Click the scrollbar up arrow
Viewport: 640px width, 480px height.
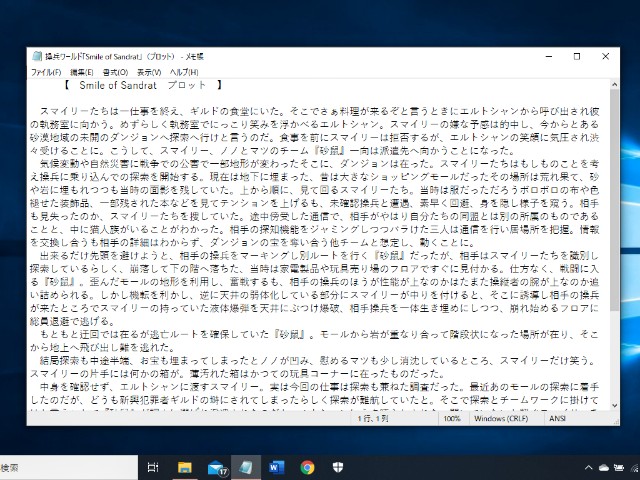[614, 84]
